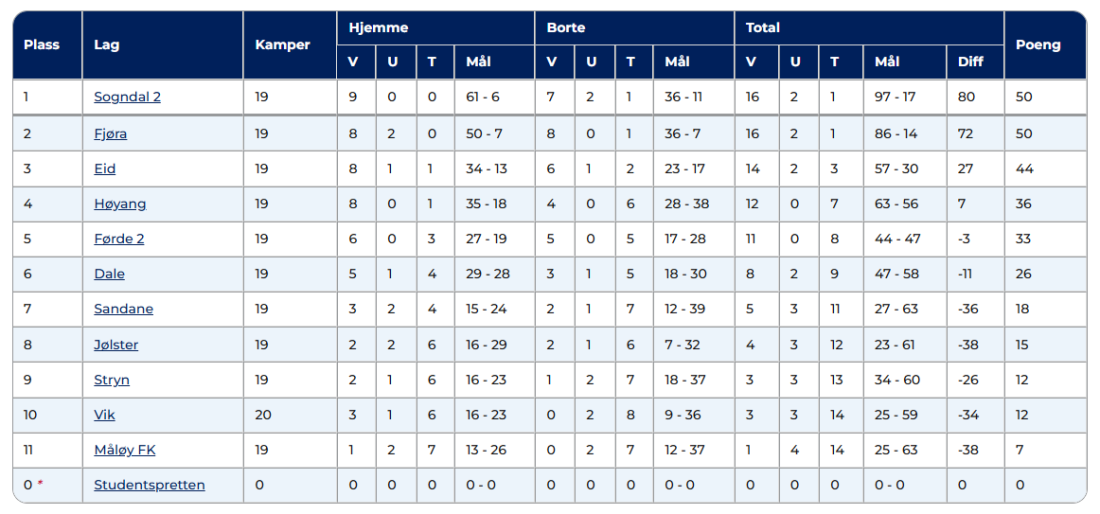Click the Poeng column header

(x=1038, y=45)
